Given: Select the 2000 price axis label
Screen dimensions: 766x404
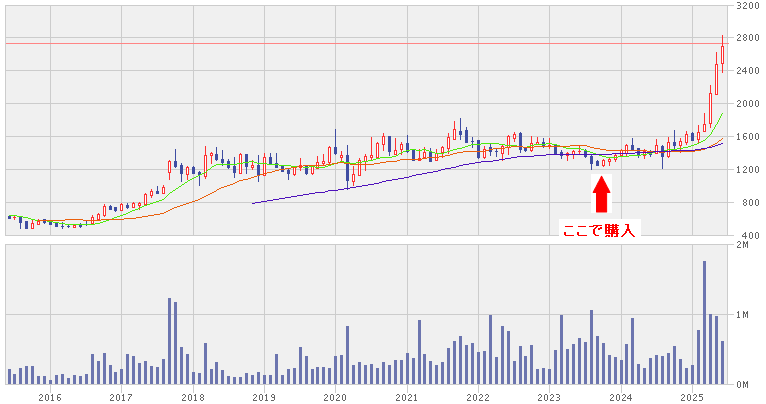Looking at the screenshot, I should click(x=747, y=104).
